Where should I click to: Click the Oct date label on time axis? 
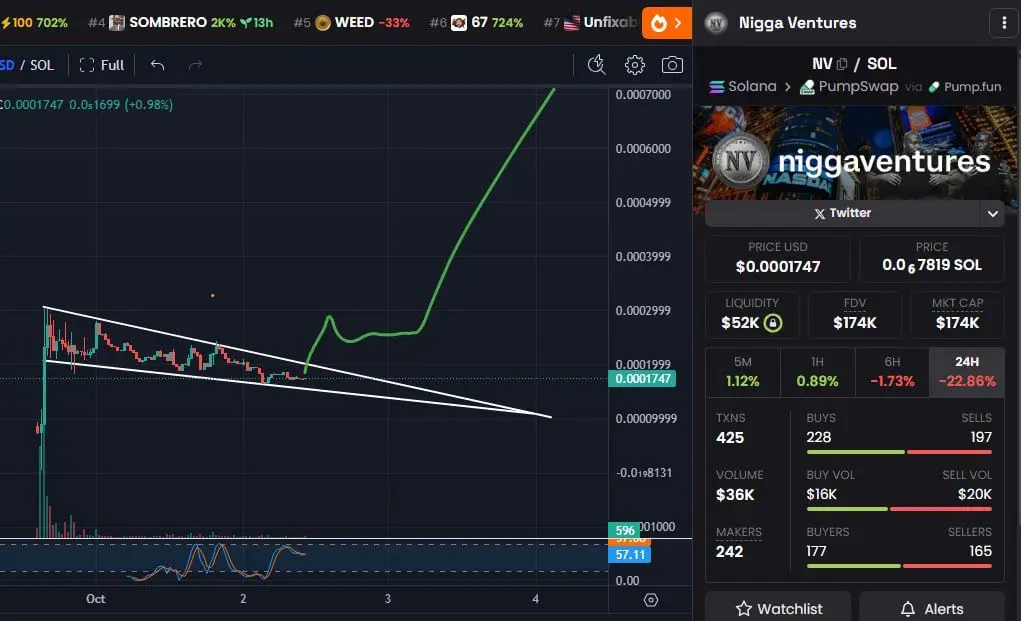click(96, 599)
